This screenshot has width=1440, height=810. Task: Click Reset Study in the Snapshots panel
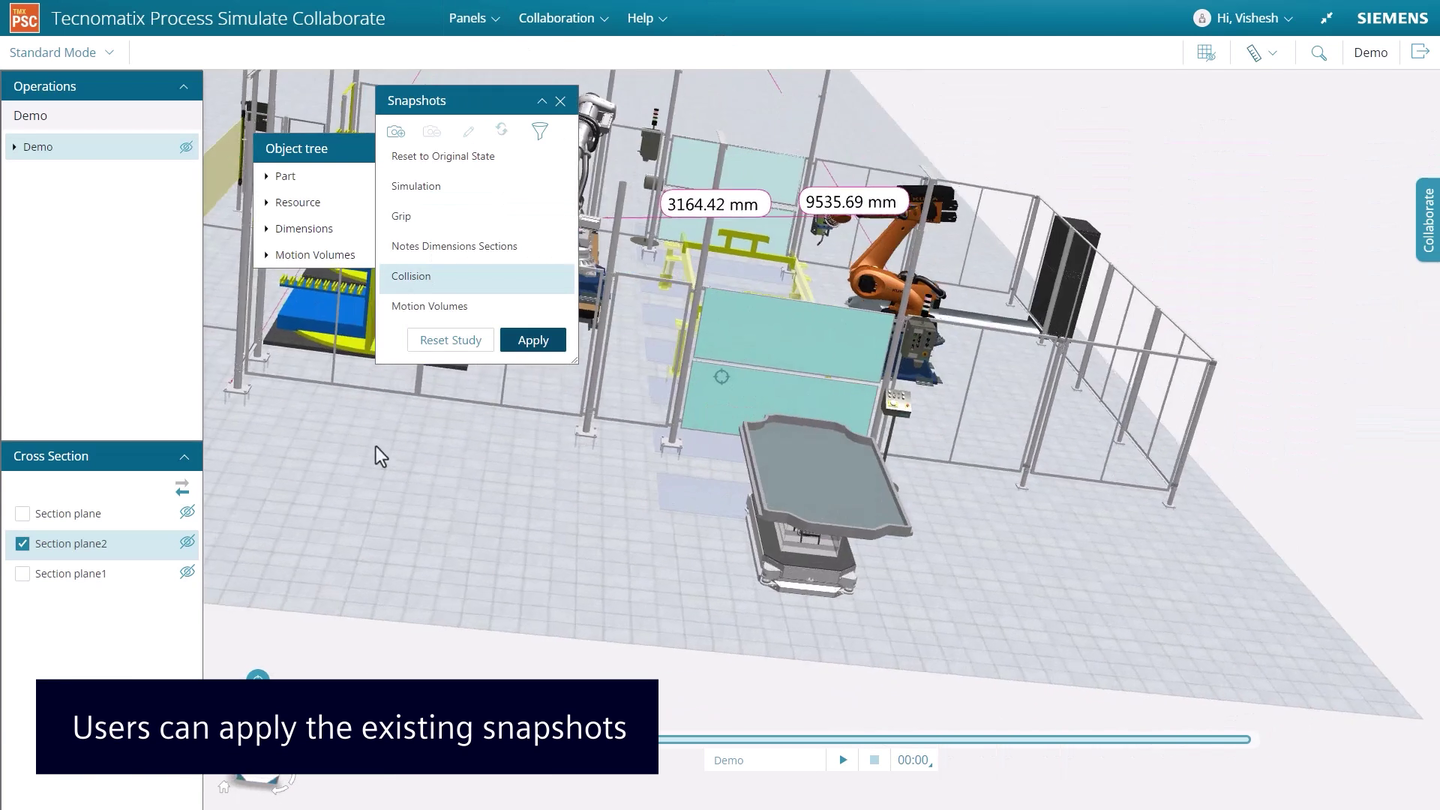pos(450,340)
